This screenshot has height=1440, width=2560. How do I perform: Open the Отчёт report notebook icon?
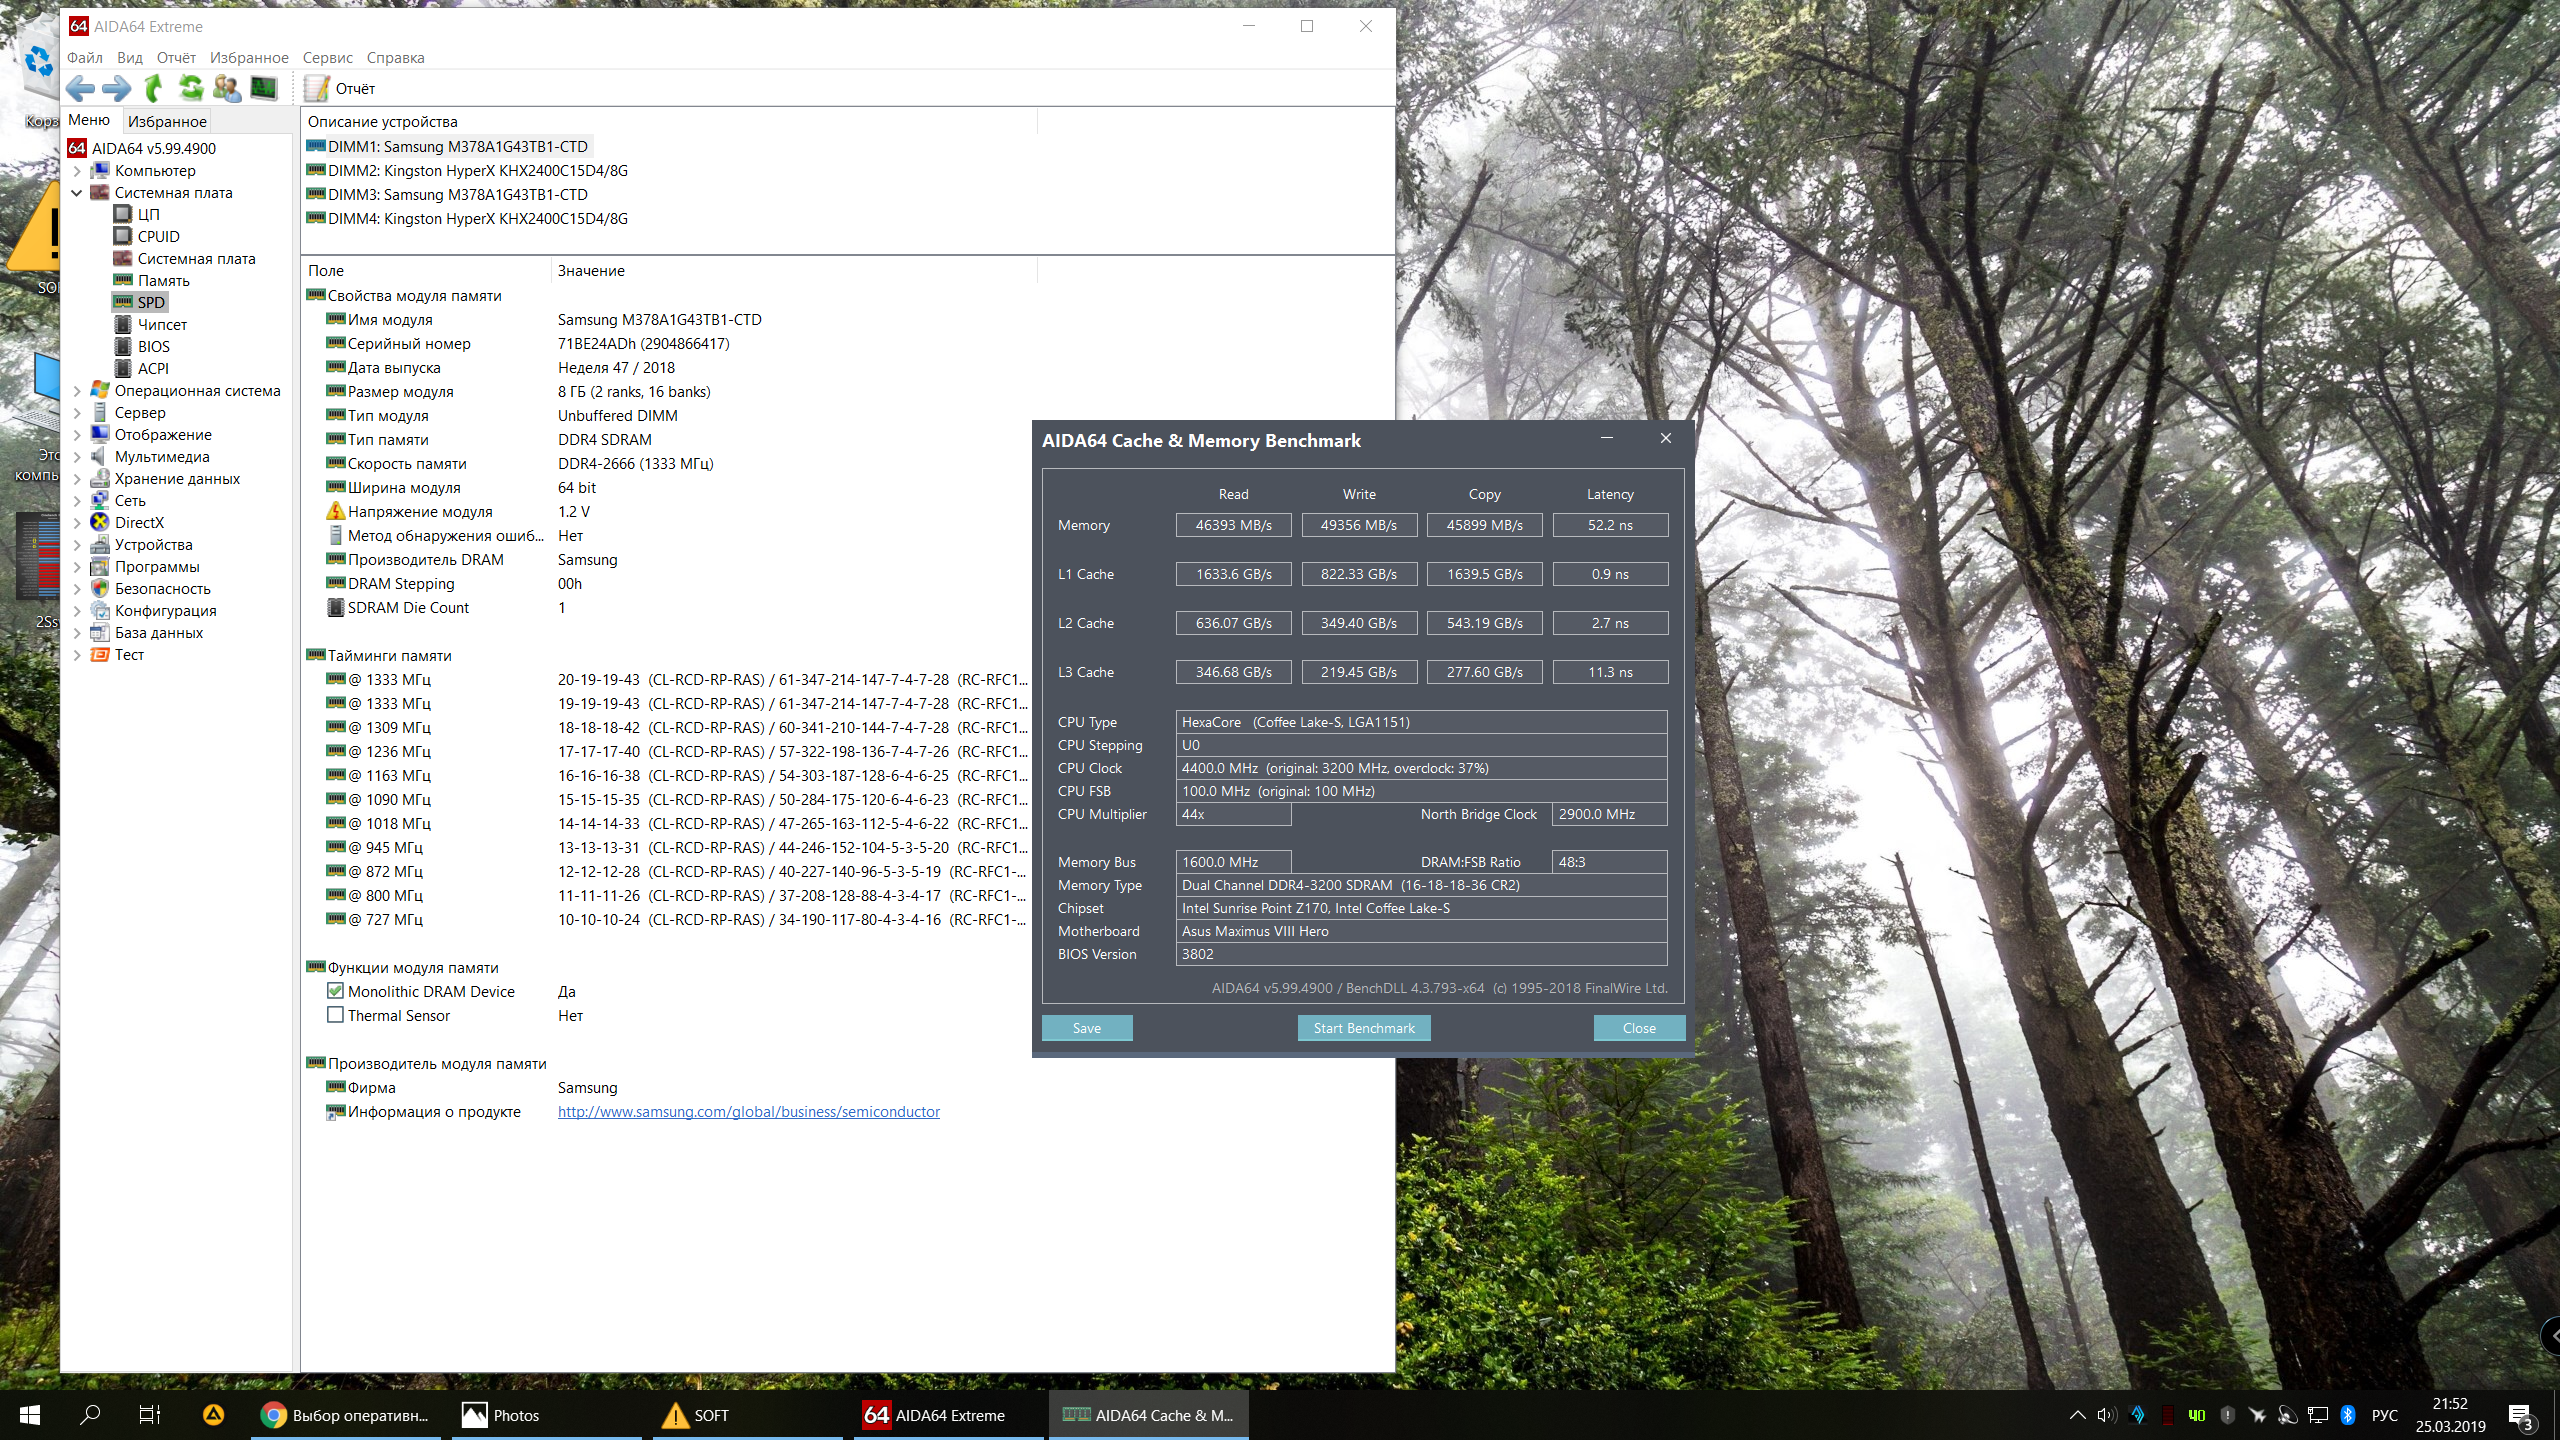click(317, 89)
